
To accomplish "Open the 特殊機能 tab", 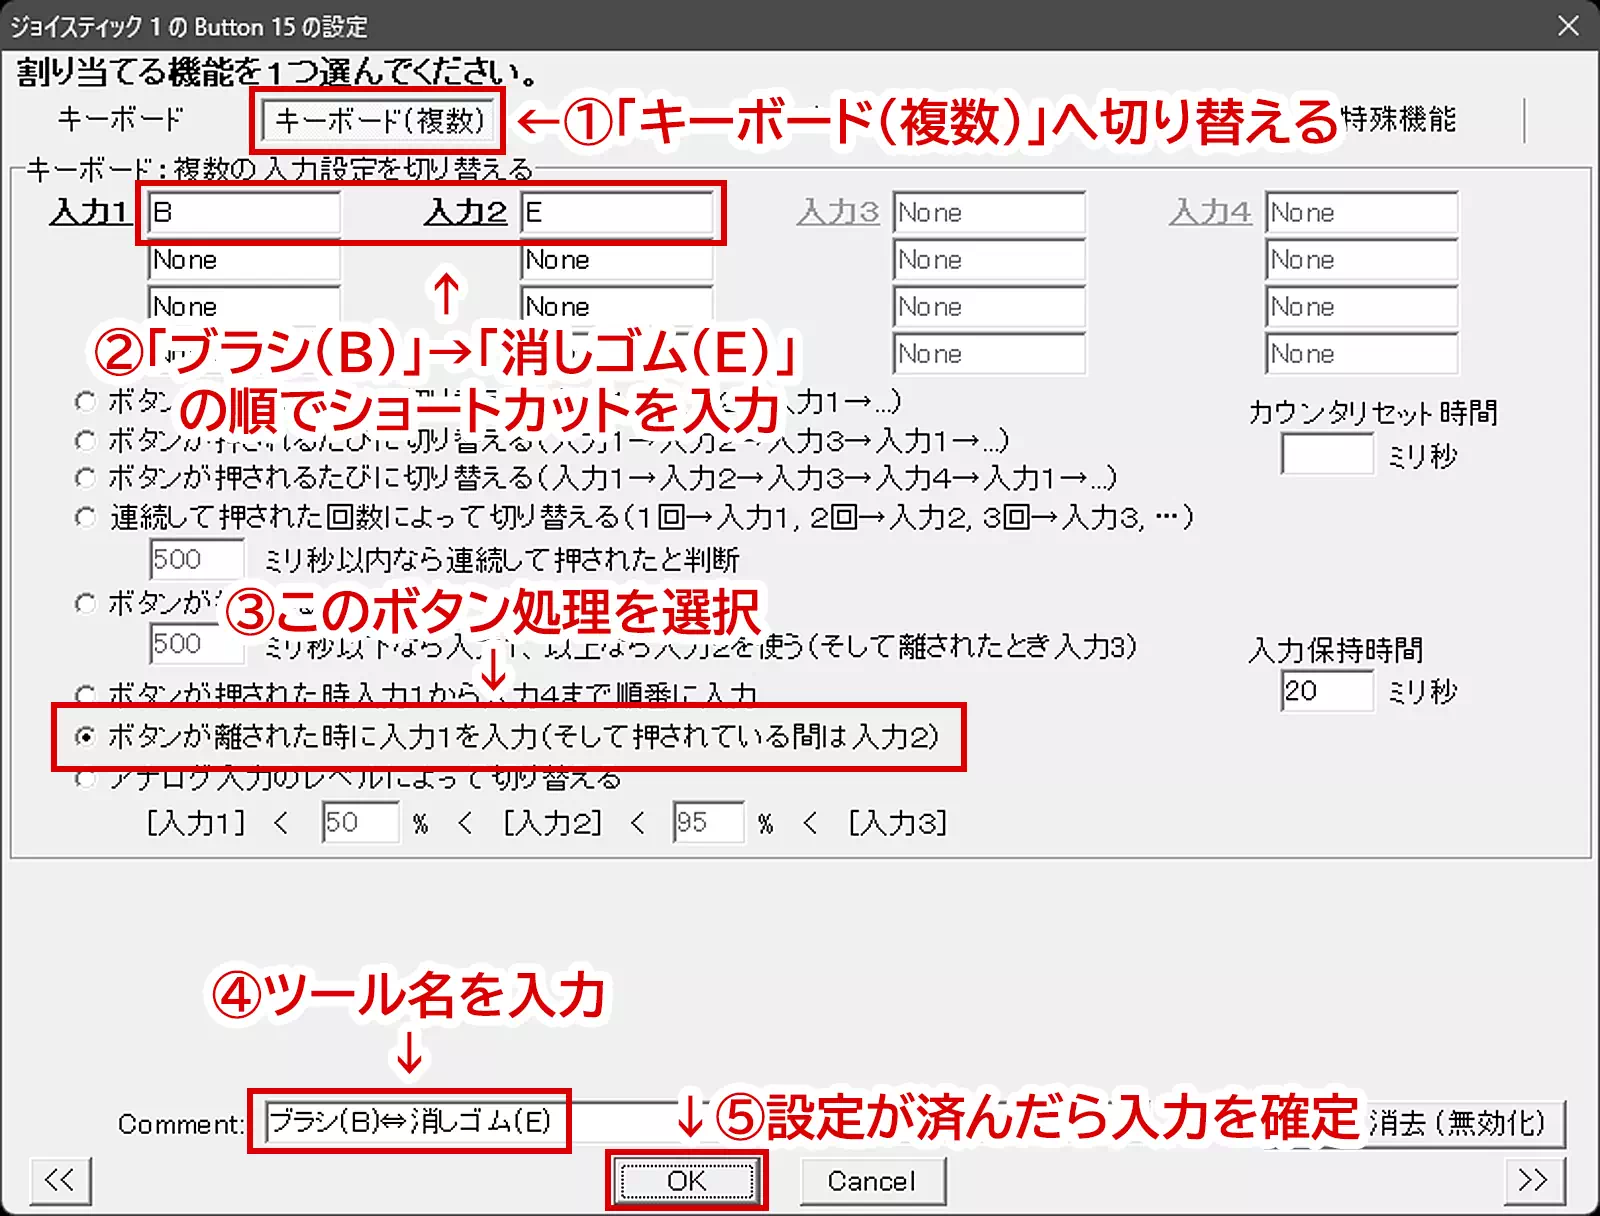I will 1398,119.
